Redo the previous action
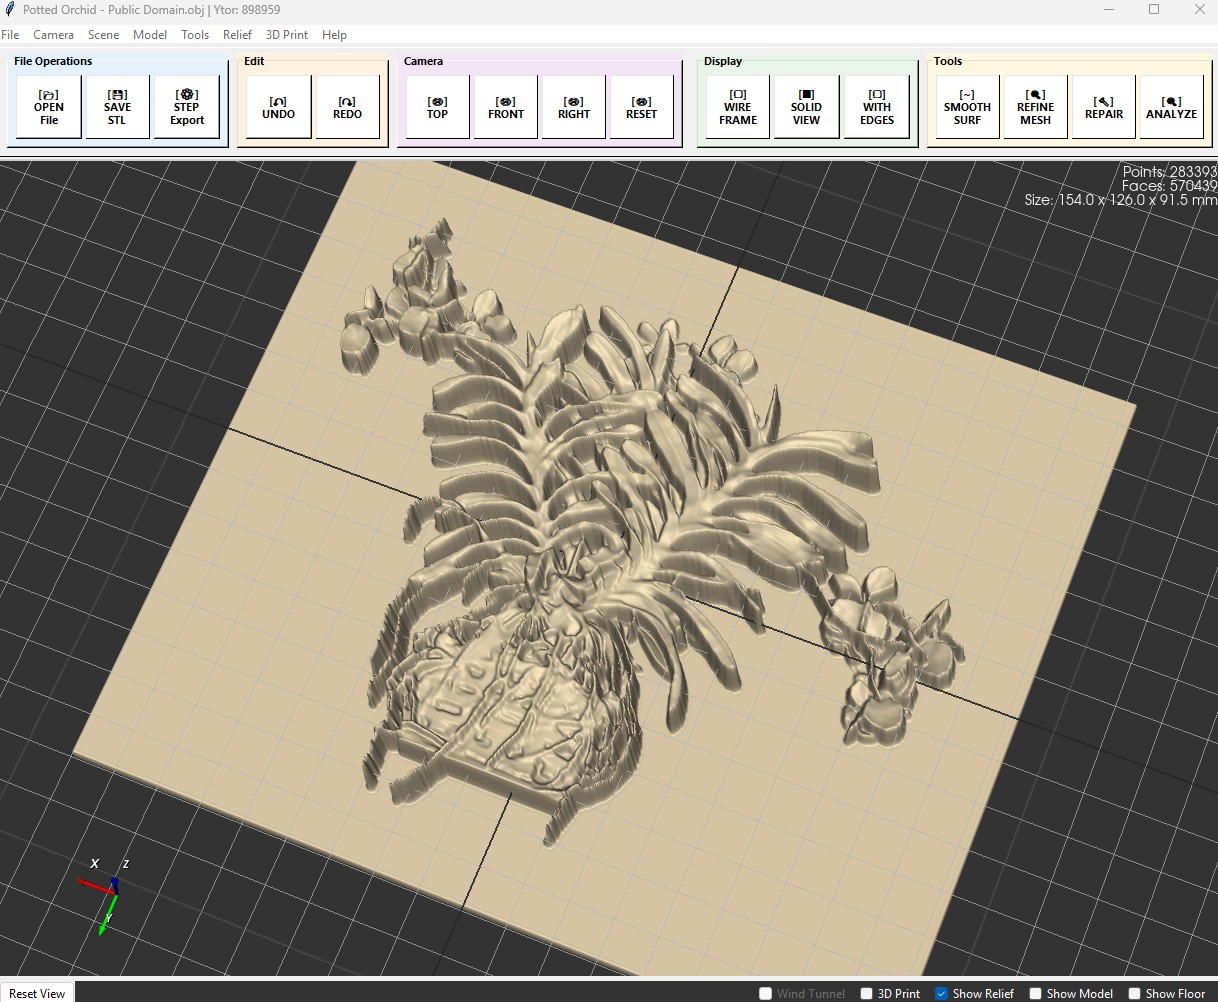 point(347,107)
